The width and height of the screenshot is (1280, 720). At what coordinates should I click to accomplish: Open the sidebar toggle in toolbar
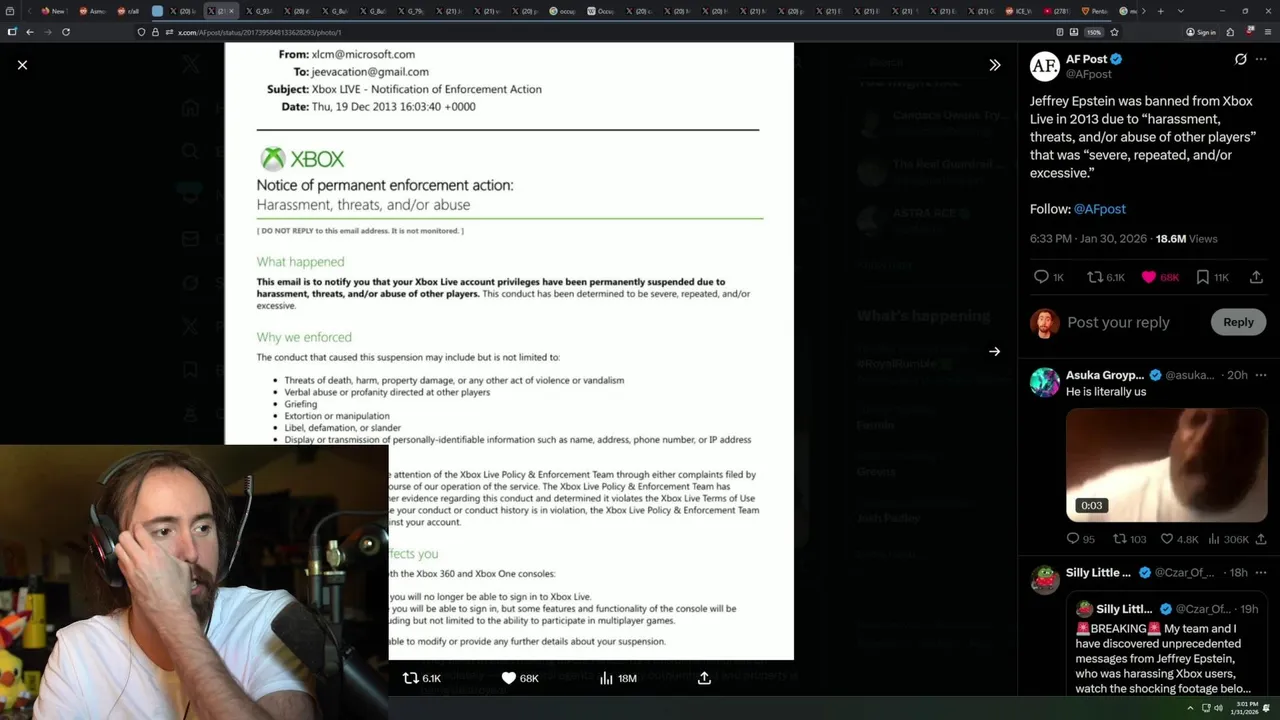[x=11, y=32]
